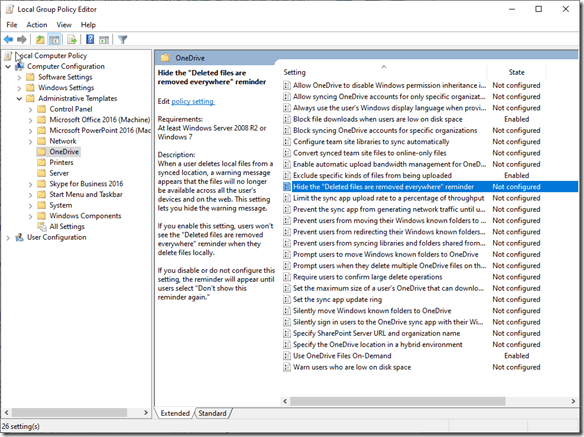The image size is (584, 437).
Task: Select Microsoft Office 2016 (Machine) tree item
Action: pos(99,120)
